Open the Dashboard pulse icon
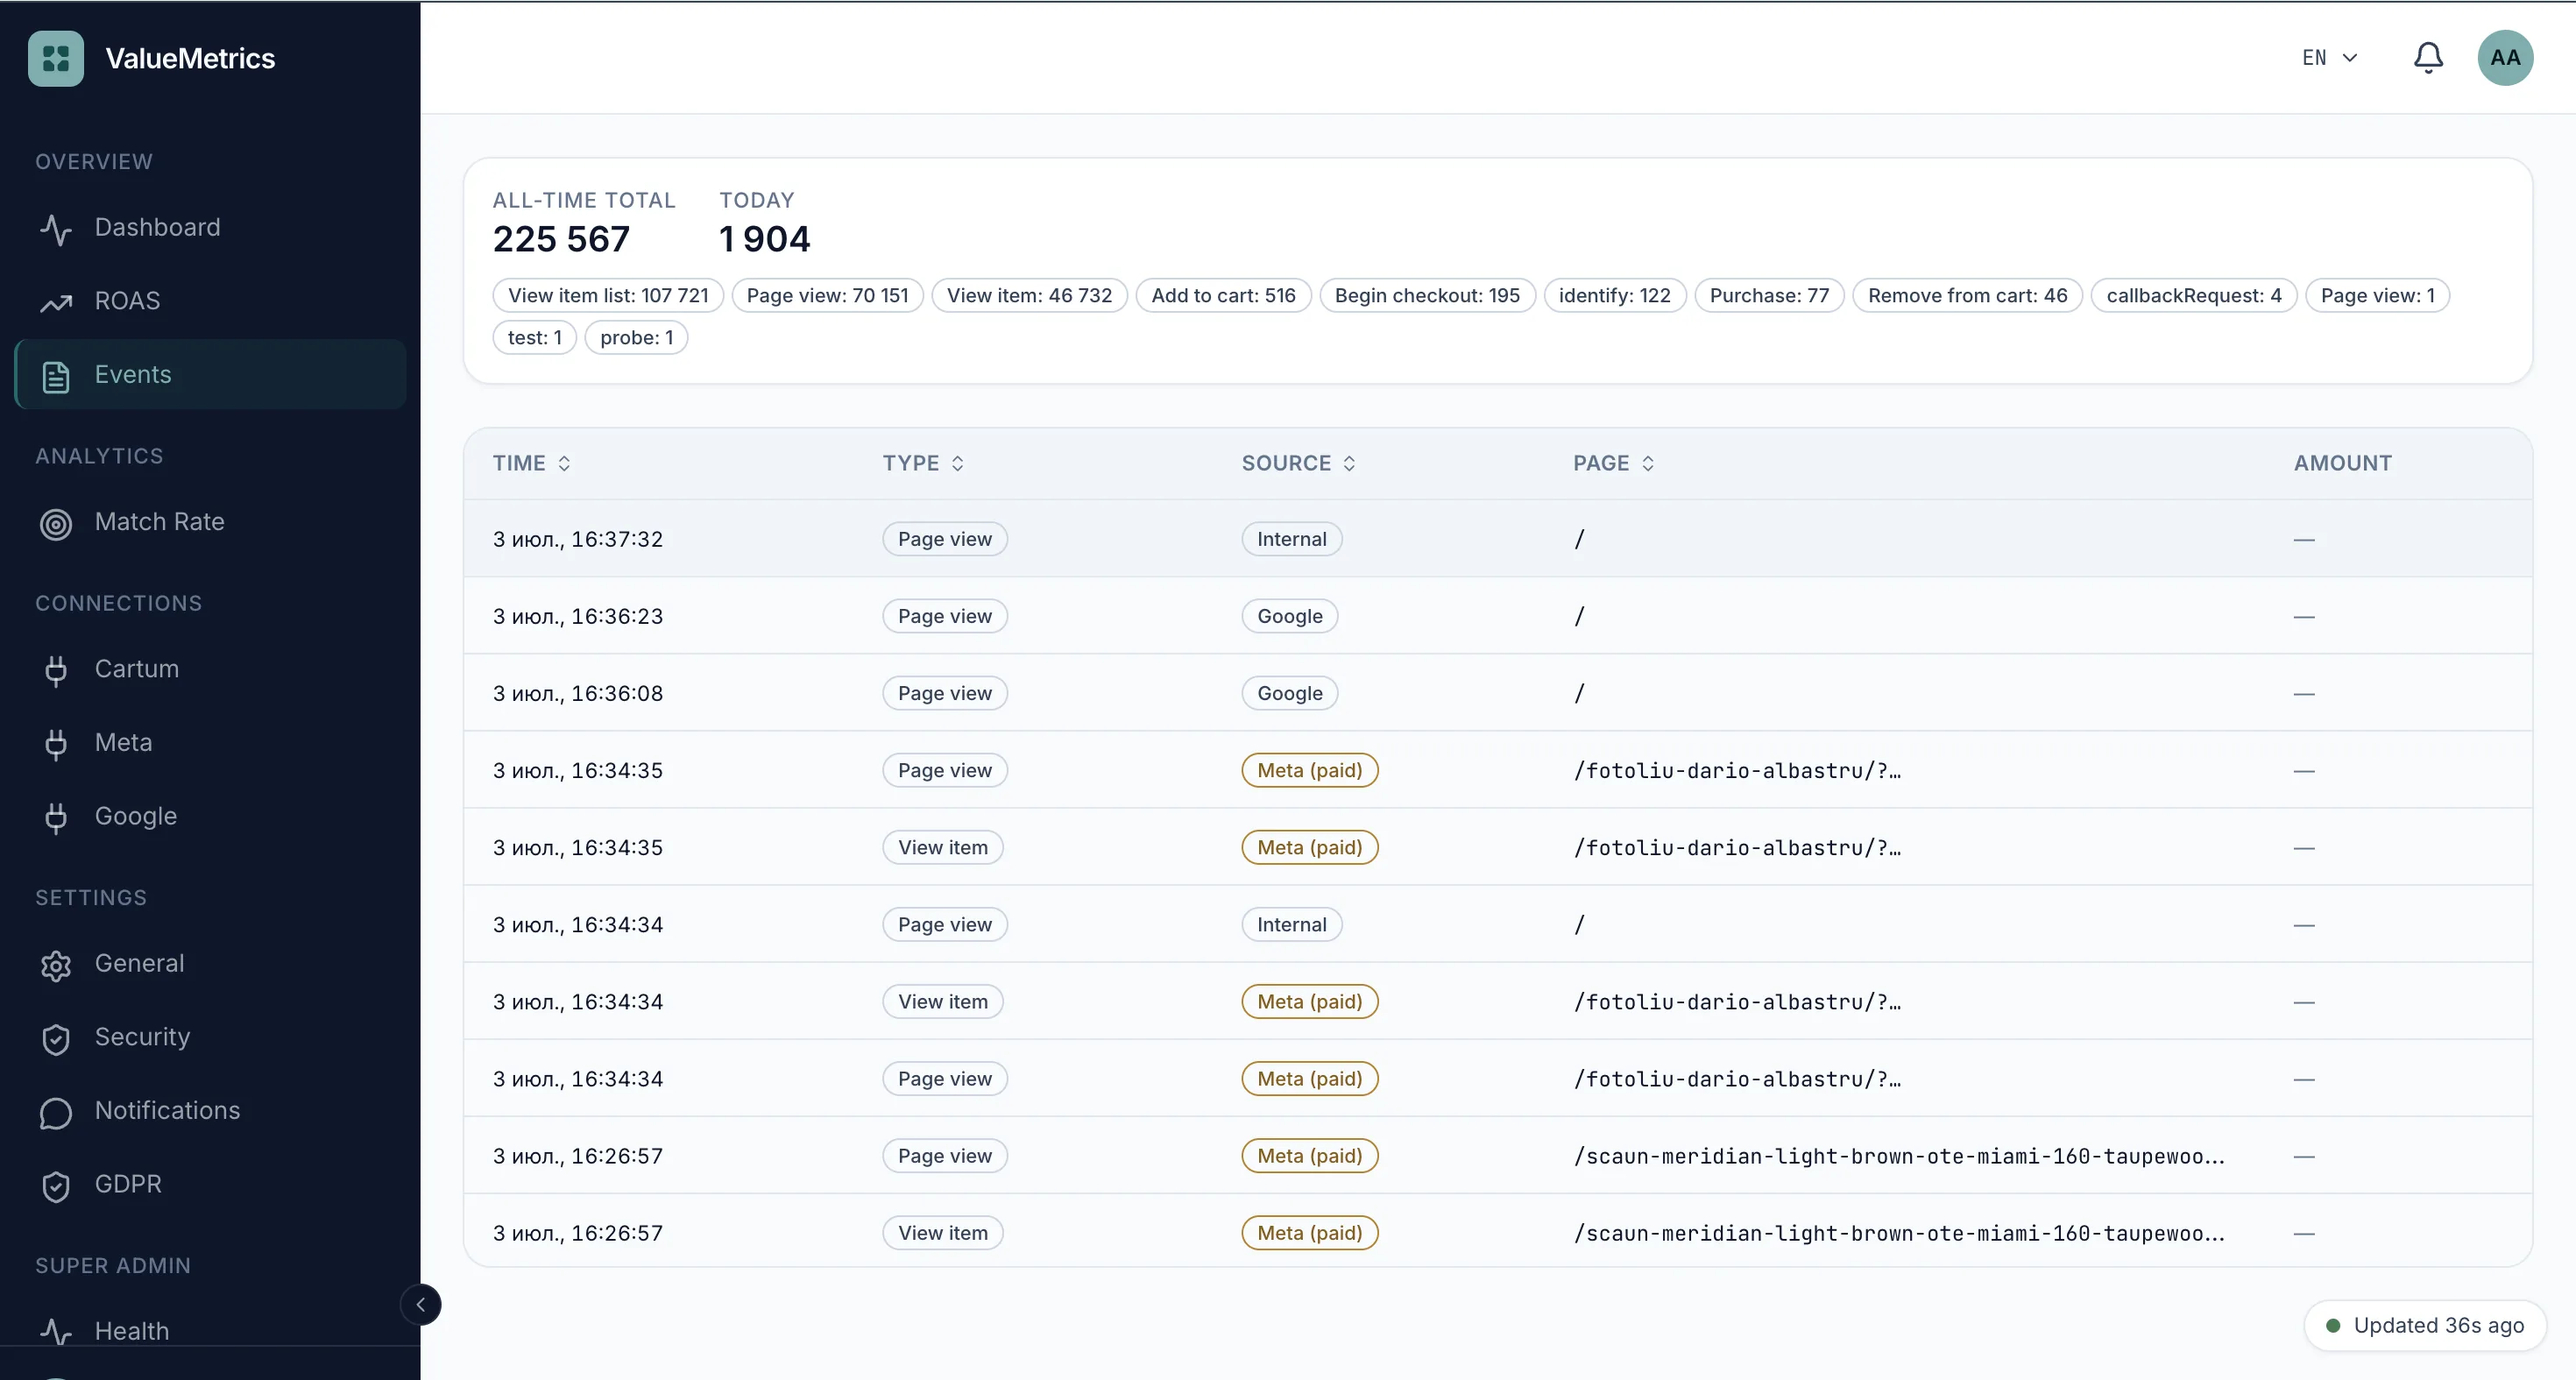This screenshot has width=2576, height=1380. [56, 229]
